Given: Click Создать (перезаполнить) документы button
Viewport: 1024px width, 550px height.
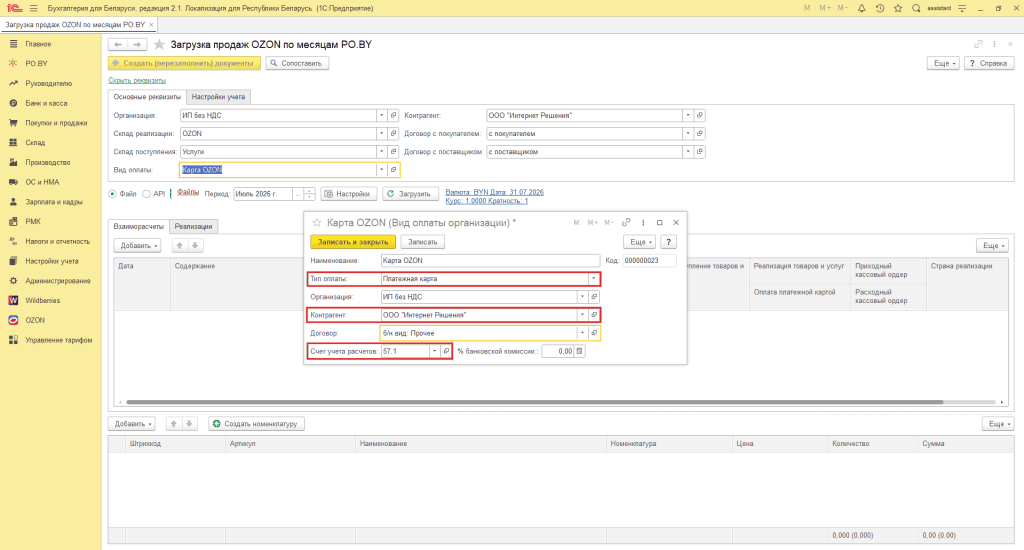Looking at the screenshot, I should [184, 63].
